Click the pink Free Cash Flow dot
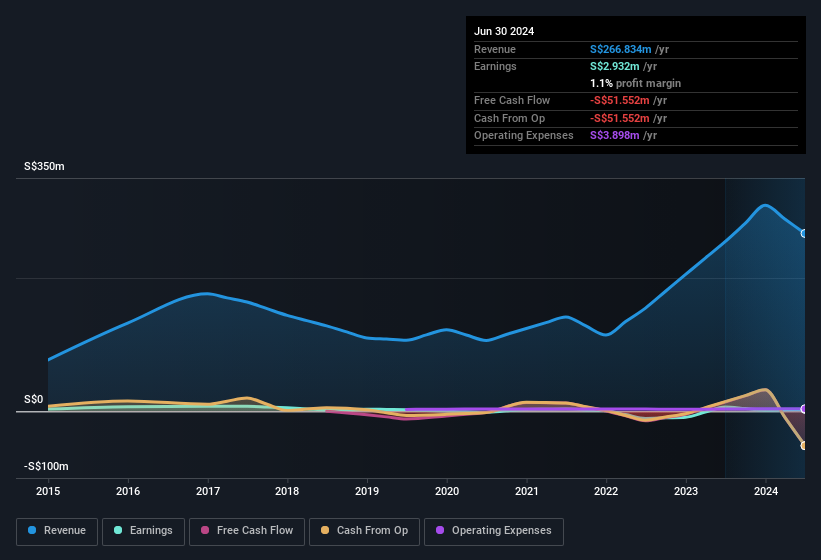Image resolution: width=821 pixels, height=560 pixels. pos(205,530)
